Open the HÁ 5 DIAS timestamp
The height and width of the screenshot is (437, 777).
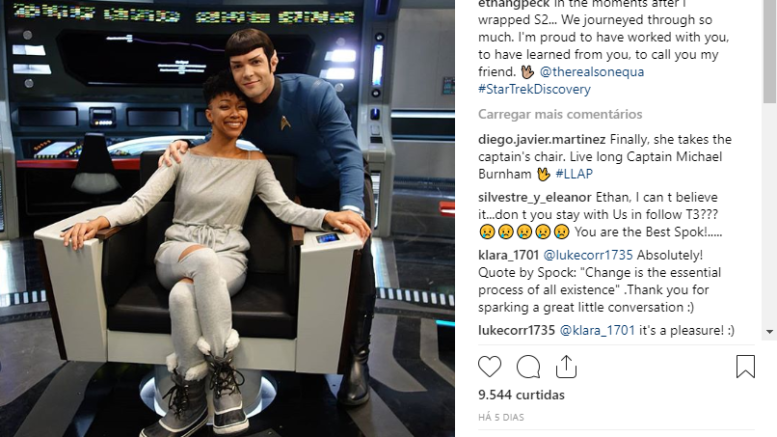501,418
